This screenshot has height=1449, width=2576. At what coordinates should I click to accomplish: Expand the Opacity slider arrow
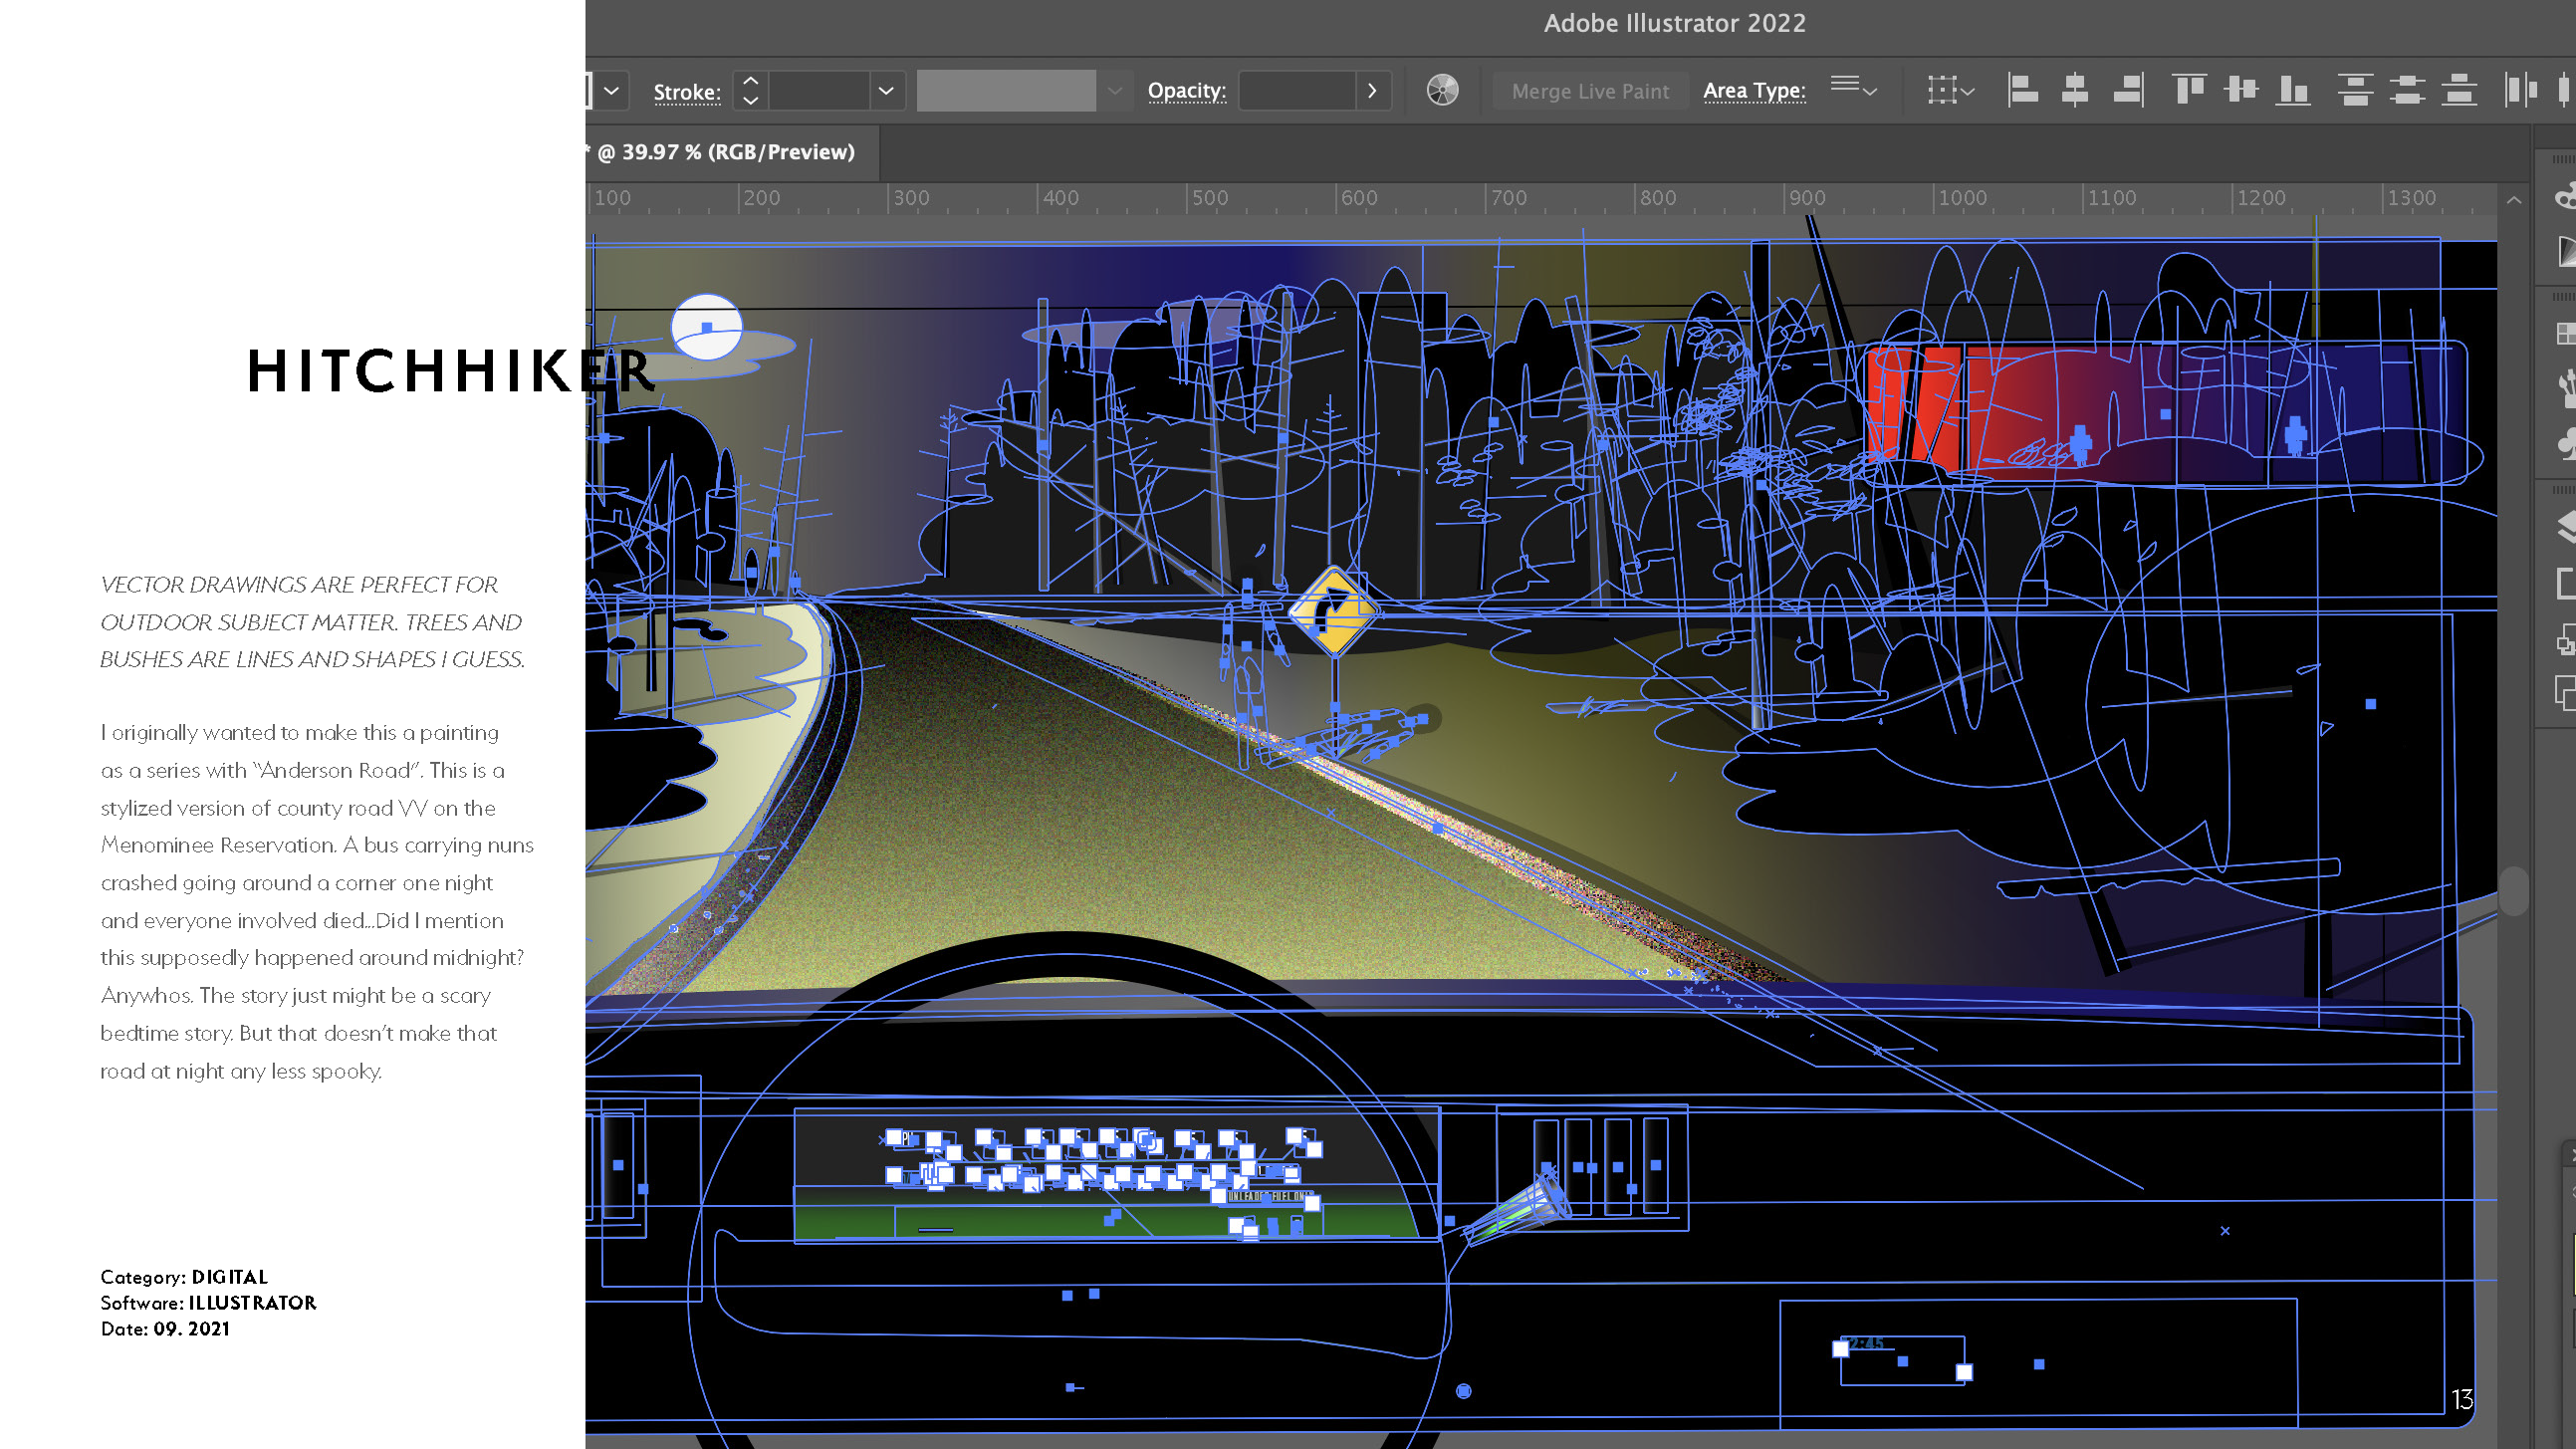pos(1372,91)
